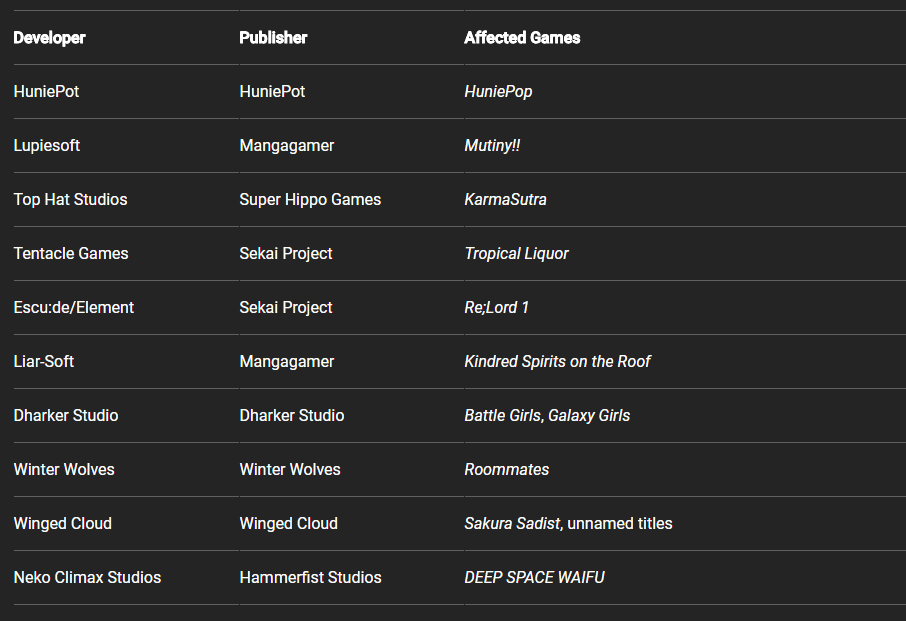Click the Mangagamer publisher in Lupiesoft row

click(x=287, y=146)
